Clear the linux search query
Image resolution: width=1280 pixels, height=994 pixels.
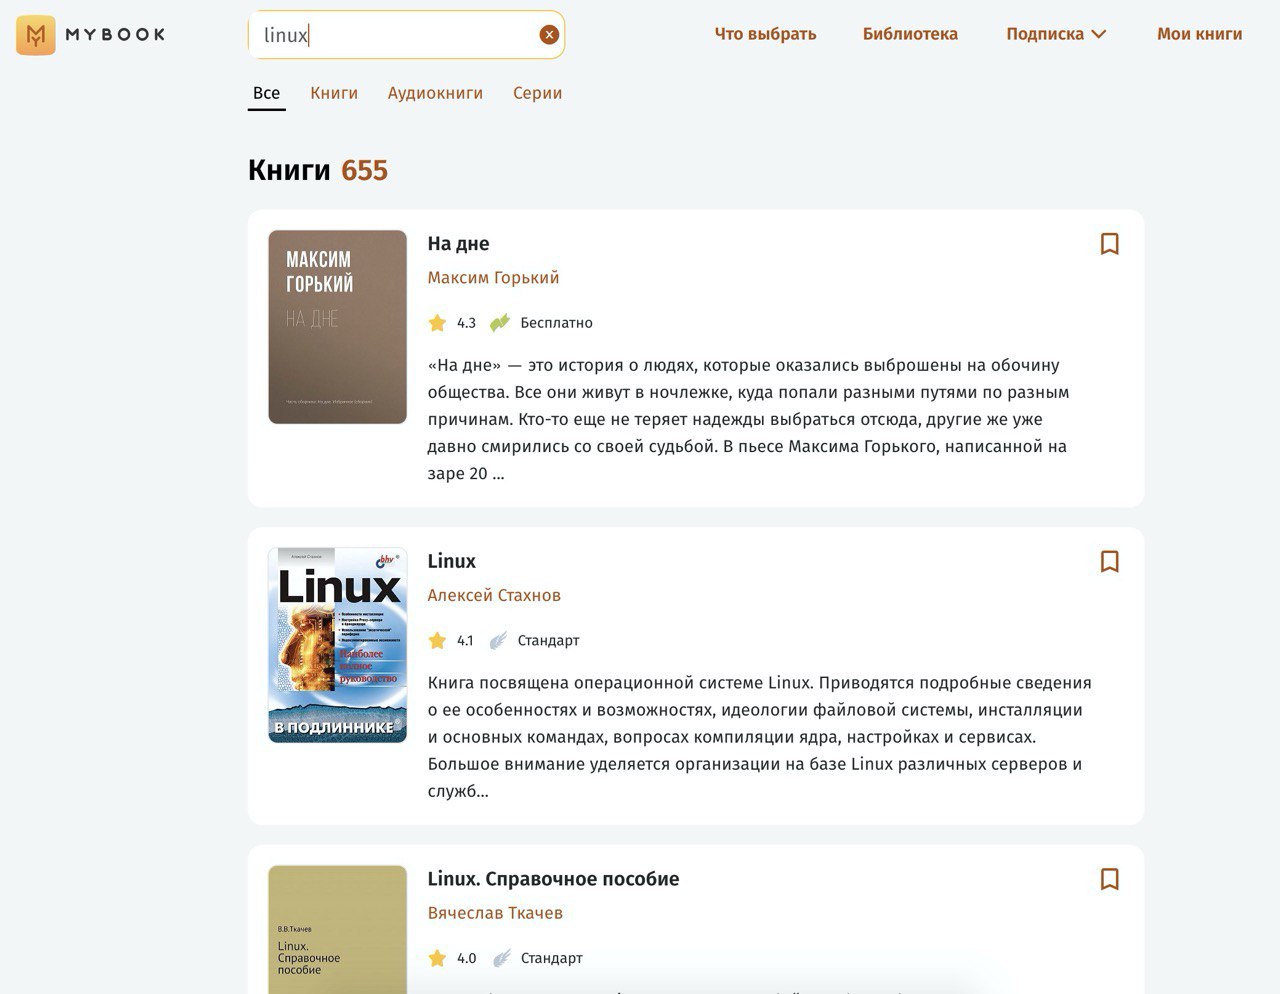click(549, 35)
